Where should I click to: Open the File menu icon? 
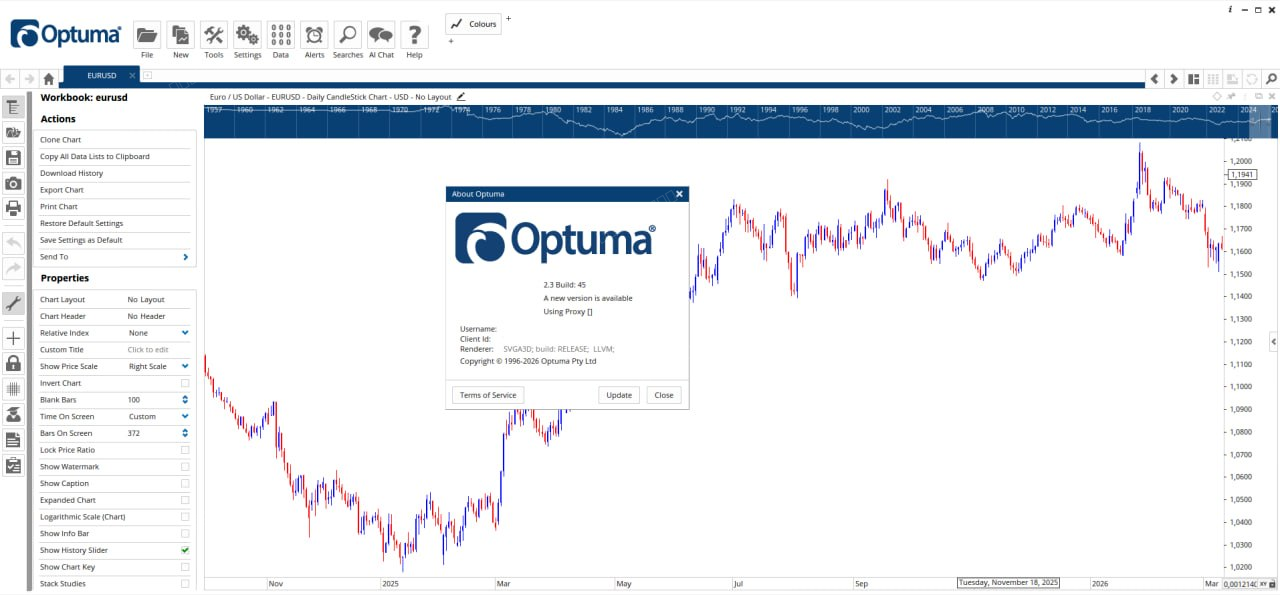(147, 36)
